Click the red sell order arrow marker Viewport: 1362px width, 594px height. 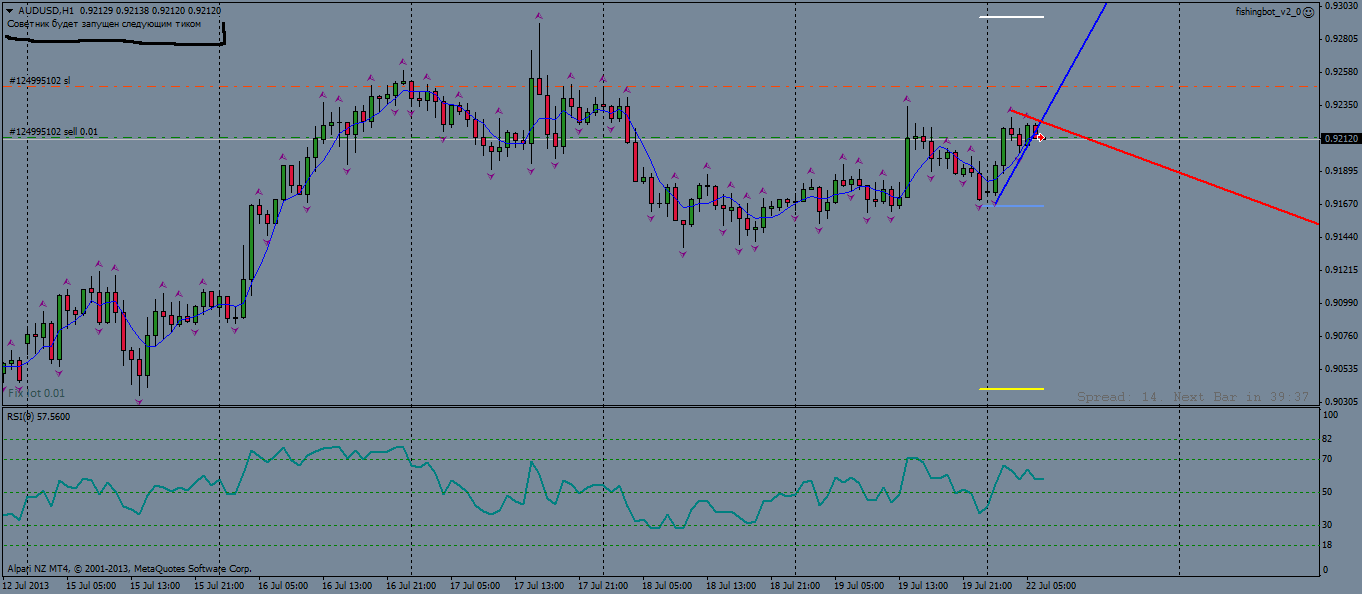tap(1041, 137)
